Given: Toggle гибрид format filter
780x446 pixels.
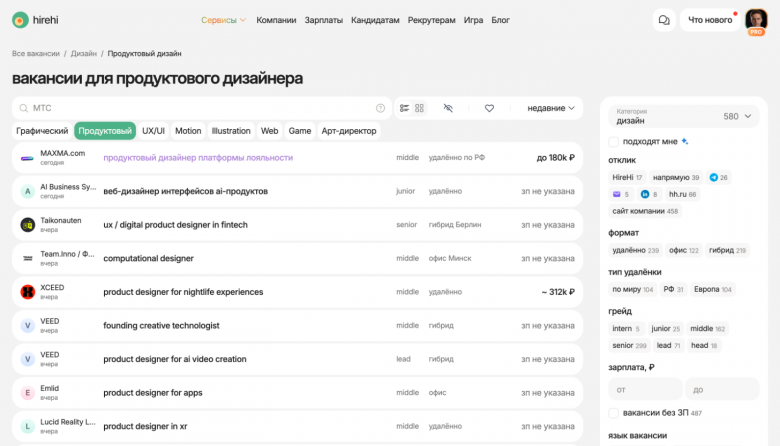Looking at the screenshot, I should click(x=727, y=251).
